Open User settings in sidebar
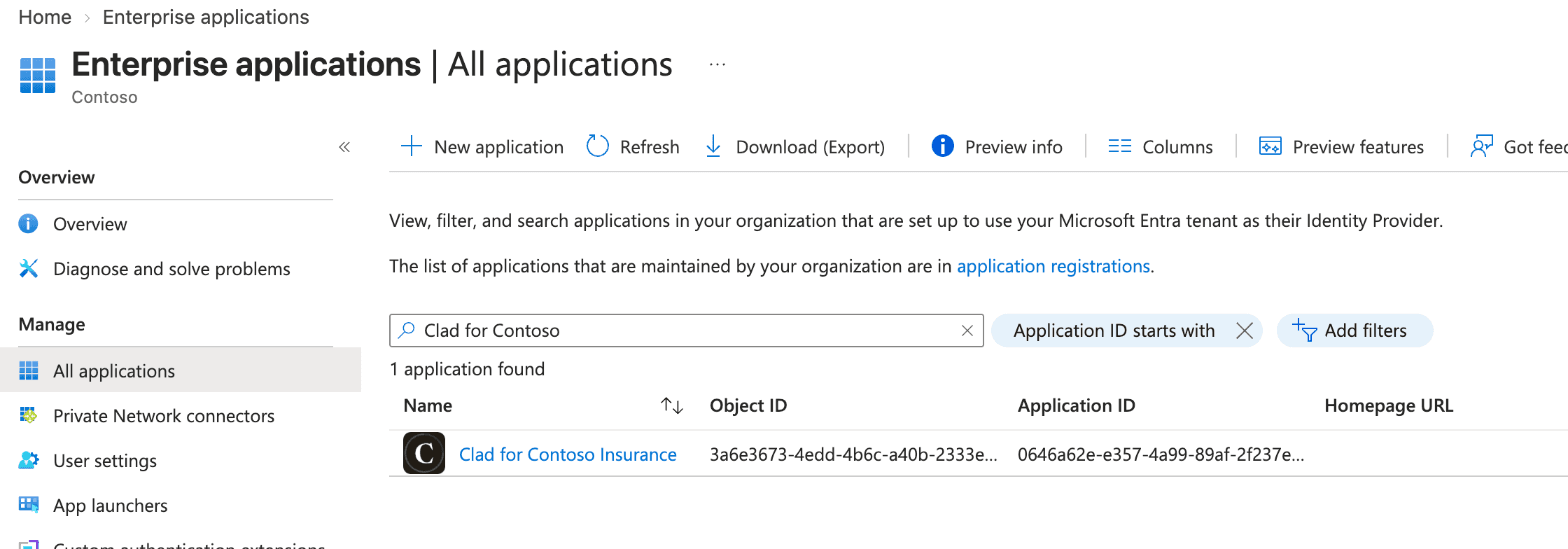Screen dimensions: 1568x549 click(105, 461)
